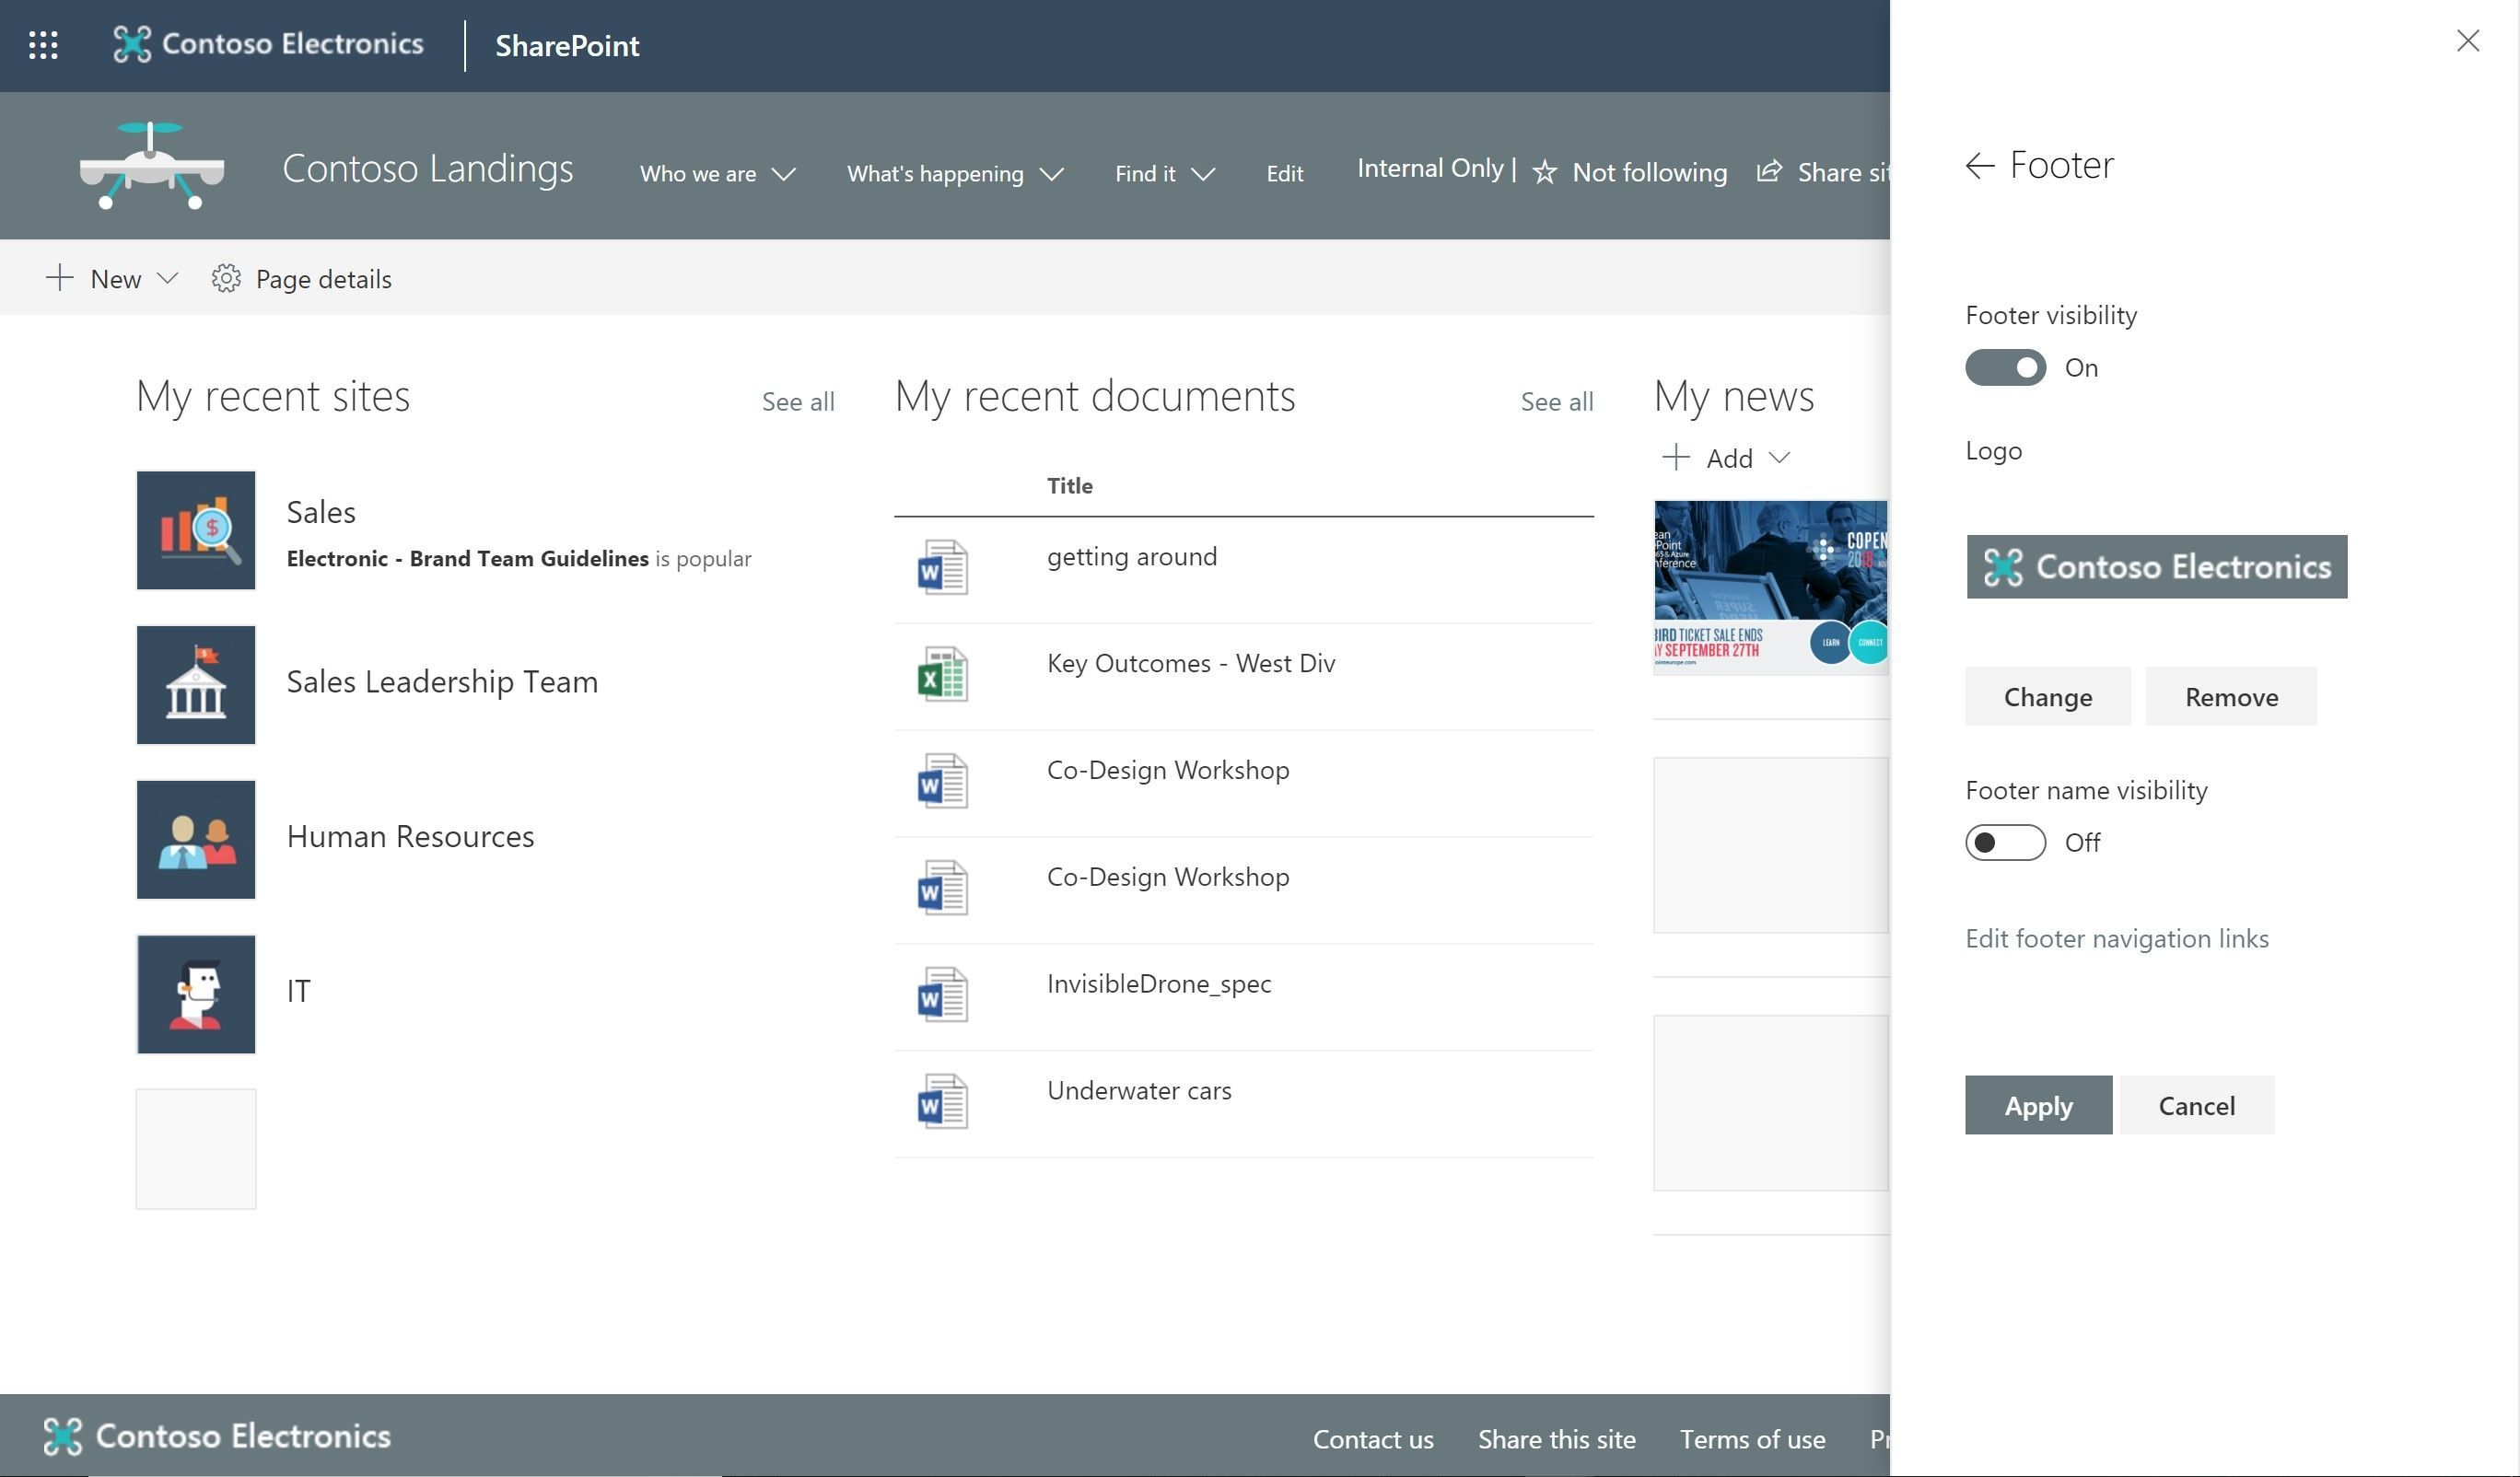Click the Change logo button
The width and height of the screenshot is (2520, 1477).
tap(2047, 697)
